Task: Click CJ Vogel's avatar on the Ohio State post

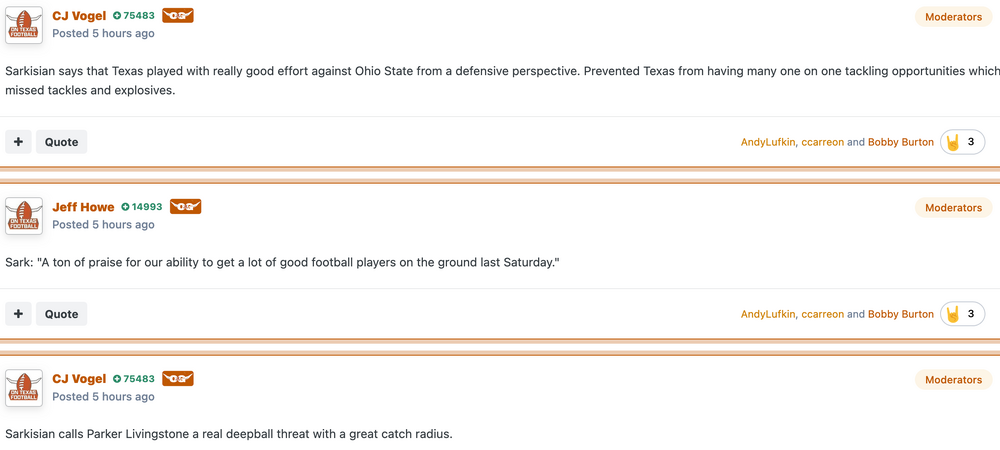Action: click(24, 25)
